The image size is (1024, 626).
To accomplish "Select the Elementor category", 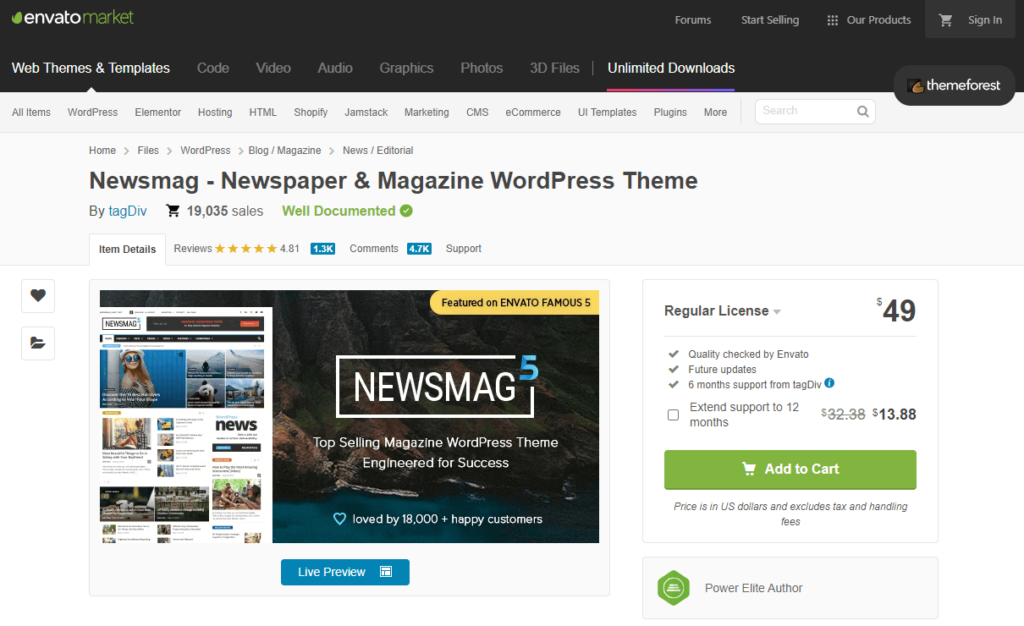I will 158,112.
